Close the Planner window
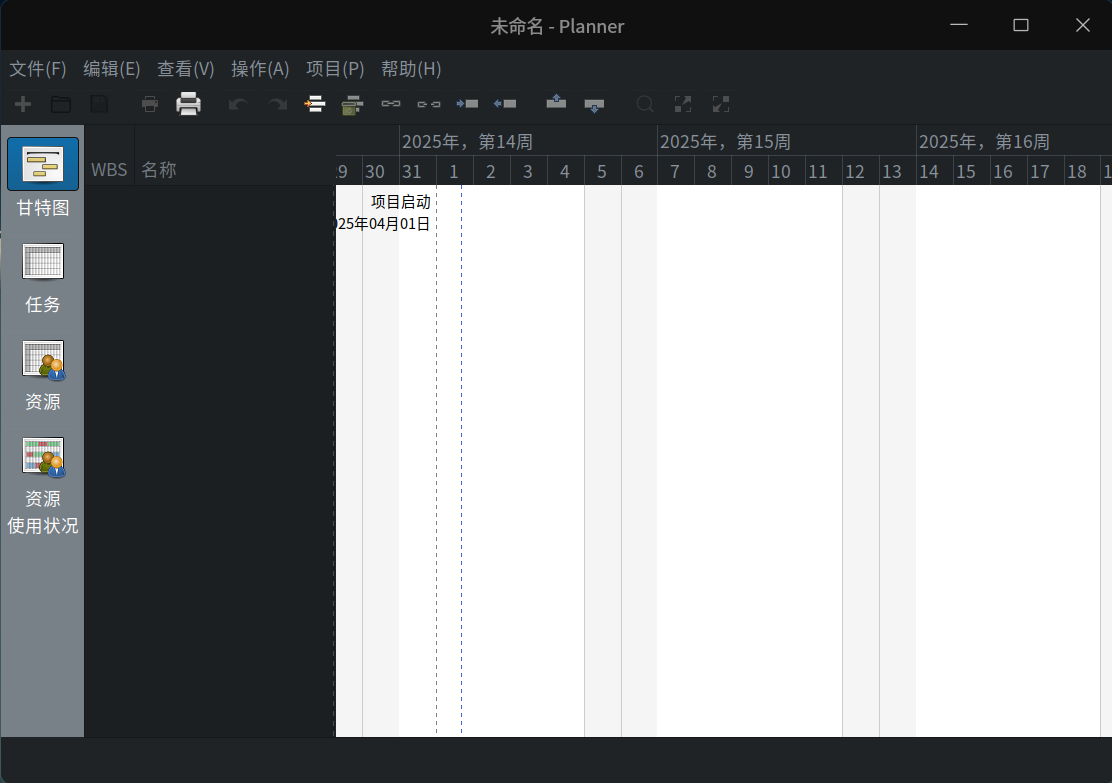1112x783 pixels. [x=1082, y=25]
